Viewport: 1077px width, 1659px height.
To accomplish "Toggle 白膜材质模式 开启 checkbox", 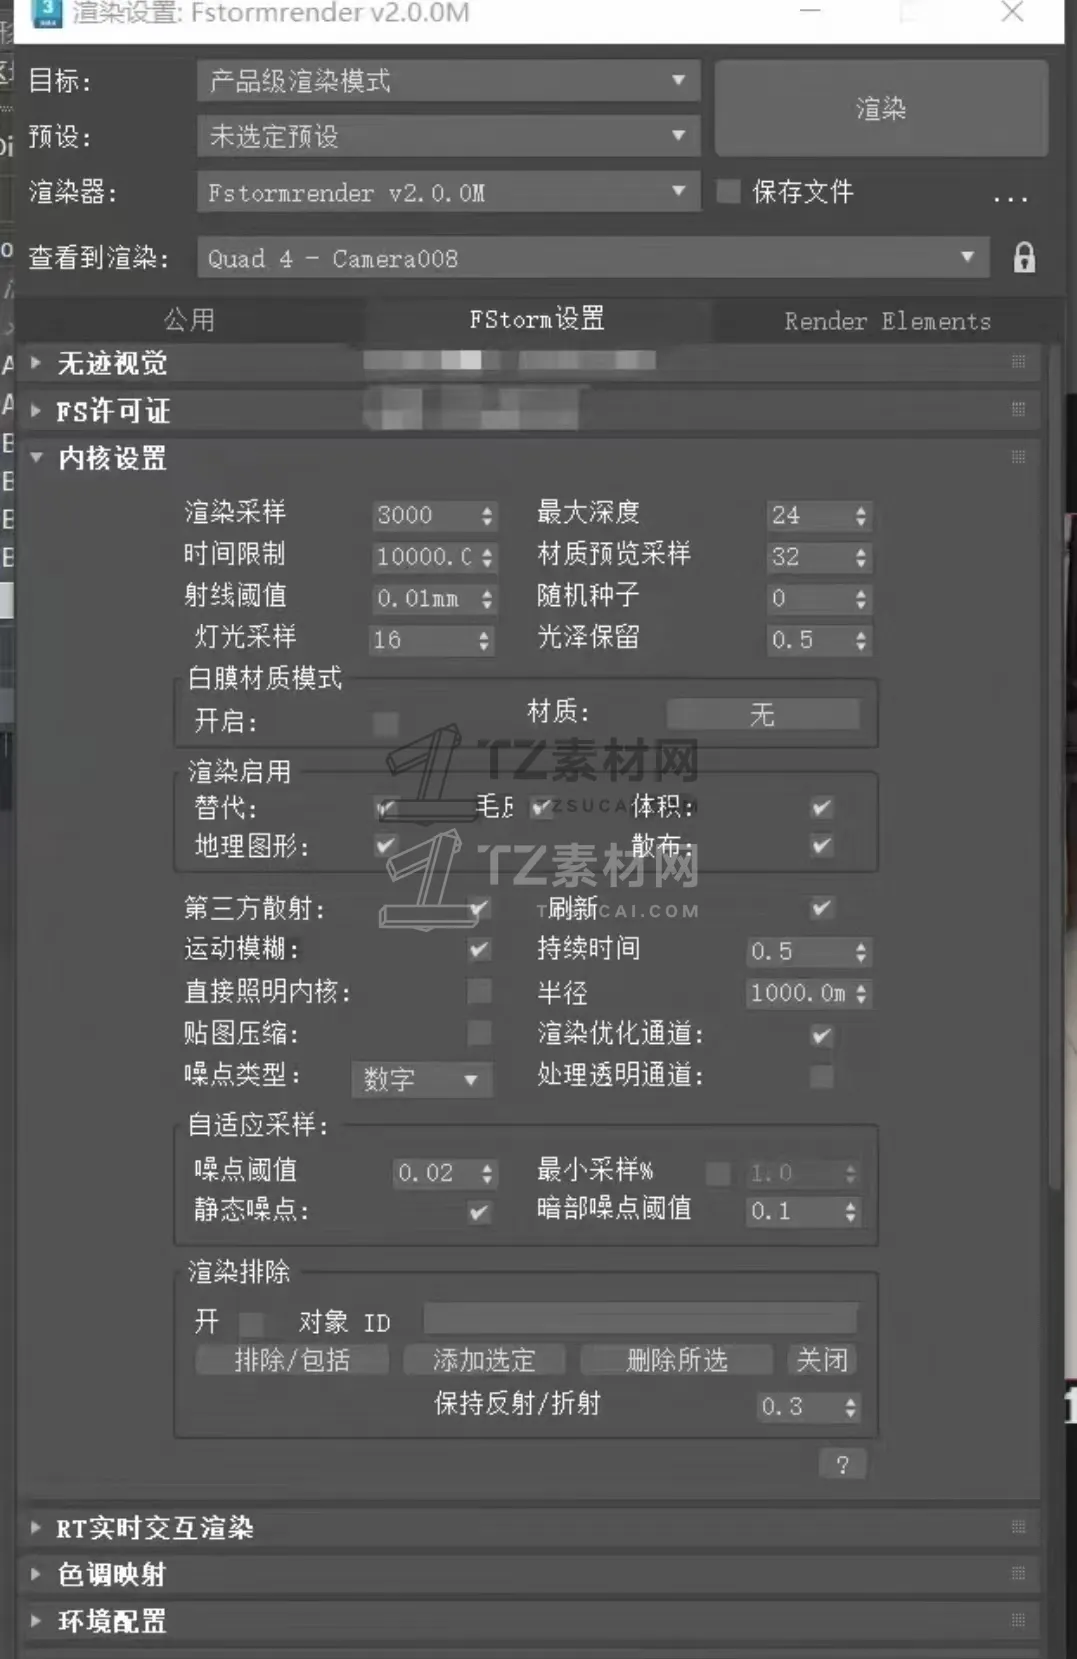I will 386,722.
